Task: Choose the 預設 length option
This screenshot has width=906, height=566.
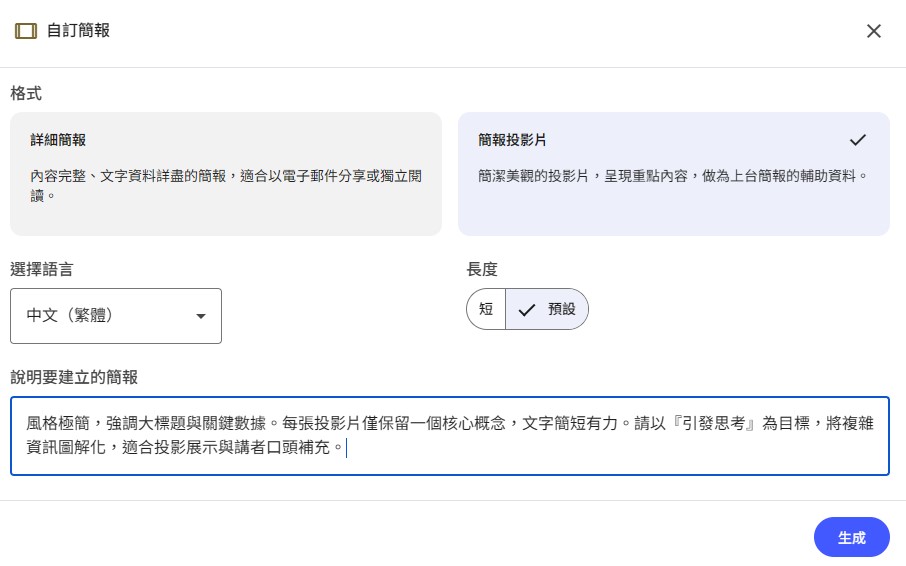Action: point(547,309)
